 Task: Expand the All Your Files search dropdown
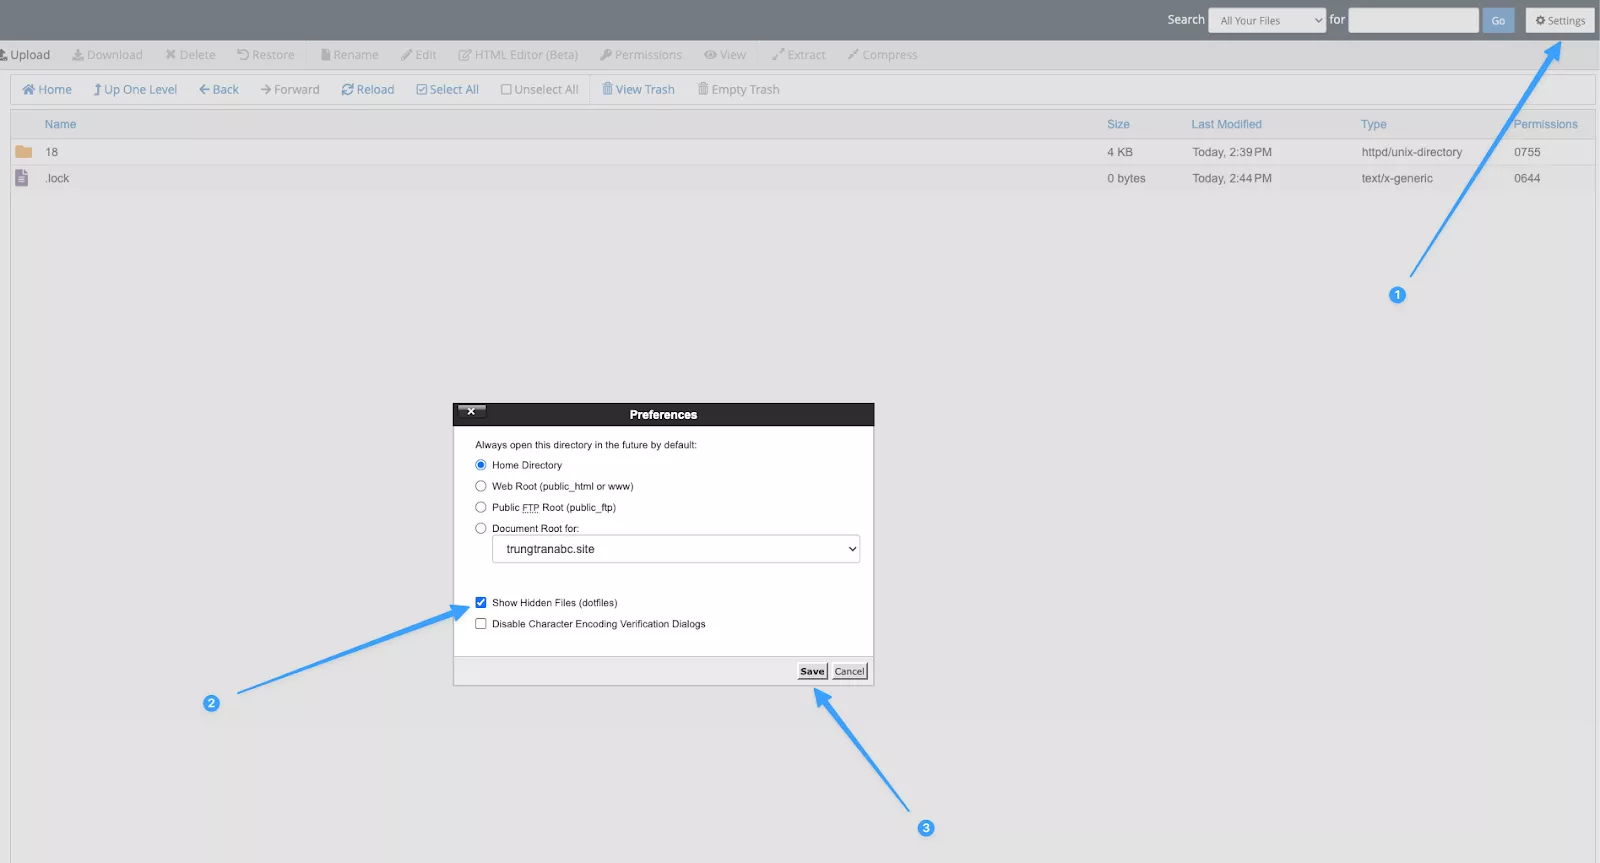(x=1266, y=21)
